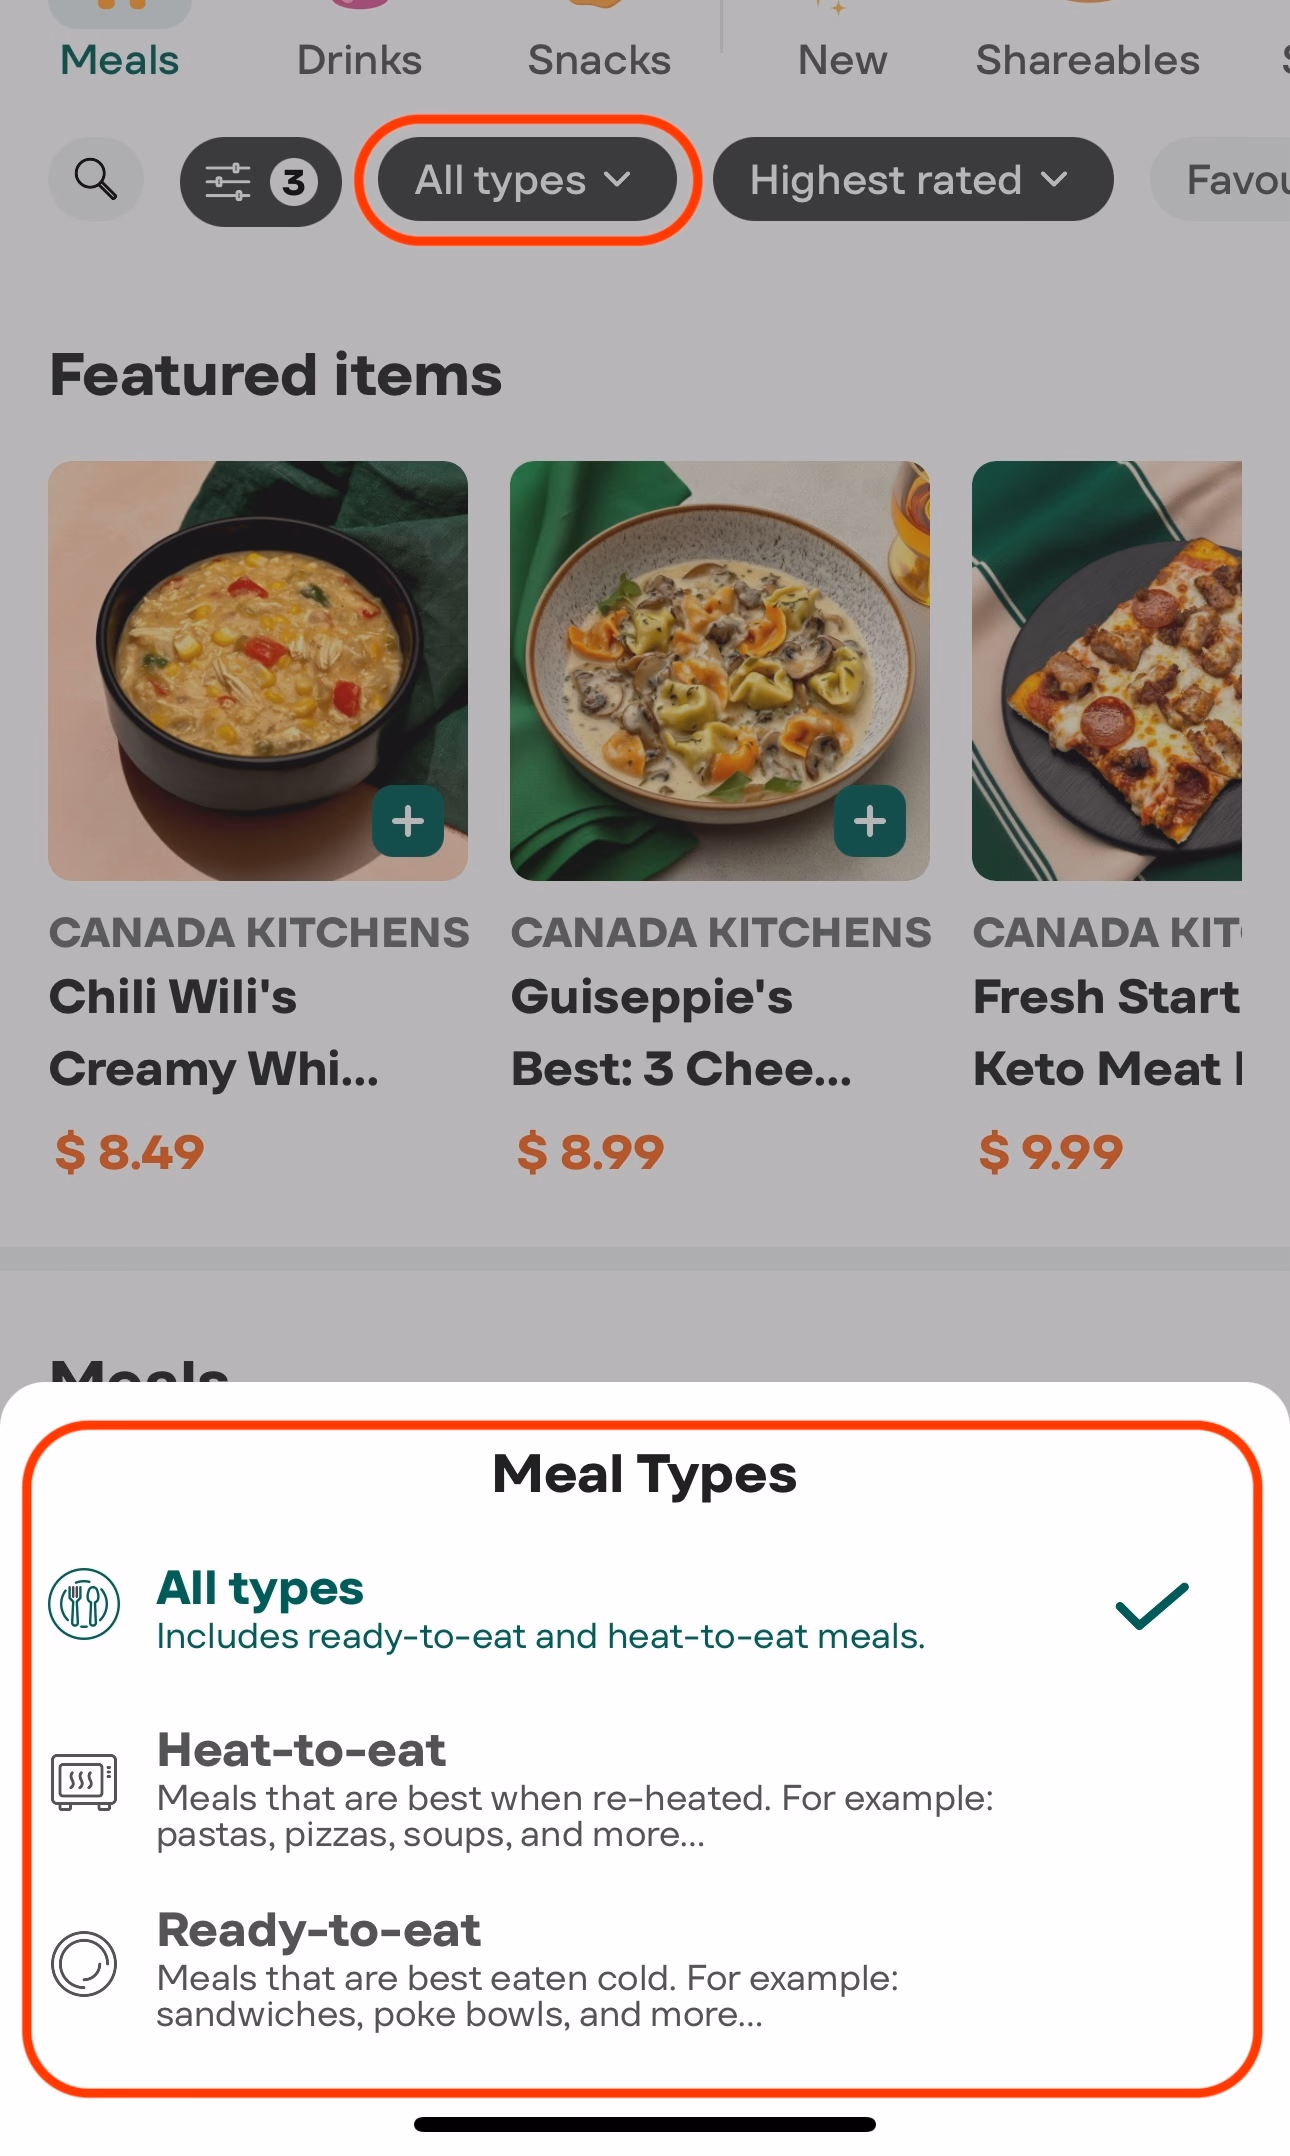Switch to the Drinks tab
Image resolution: width=1290 pixels, height=2156 pixels.
pos(359,60)
